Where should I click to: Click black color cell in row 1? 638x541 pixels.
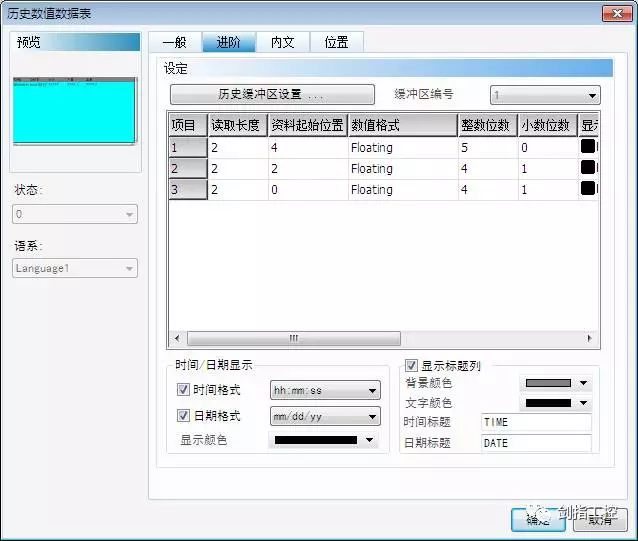(x=589, y=147)
